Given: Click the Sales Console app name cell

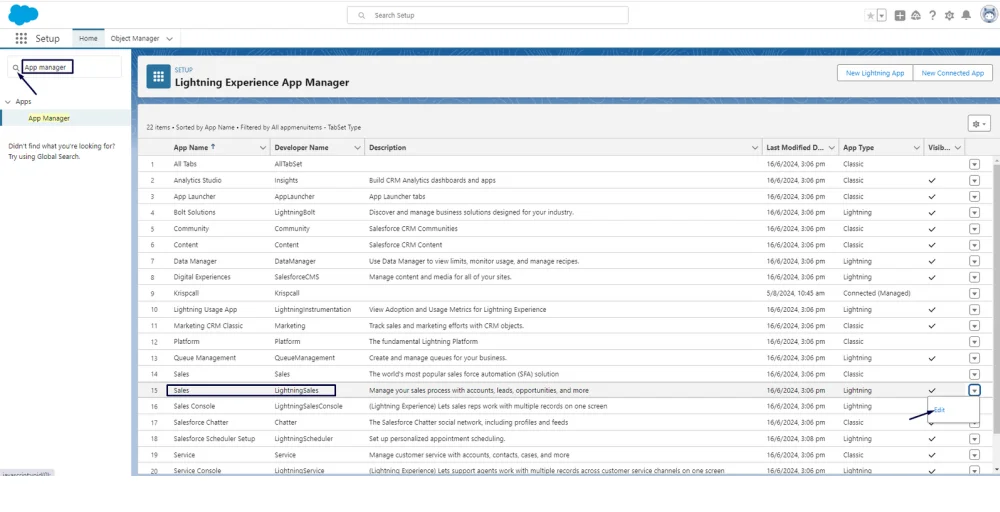Looking at the screenshot, I should [195, 406].
